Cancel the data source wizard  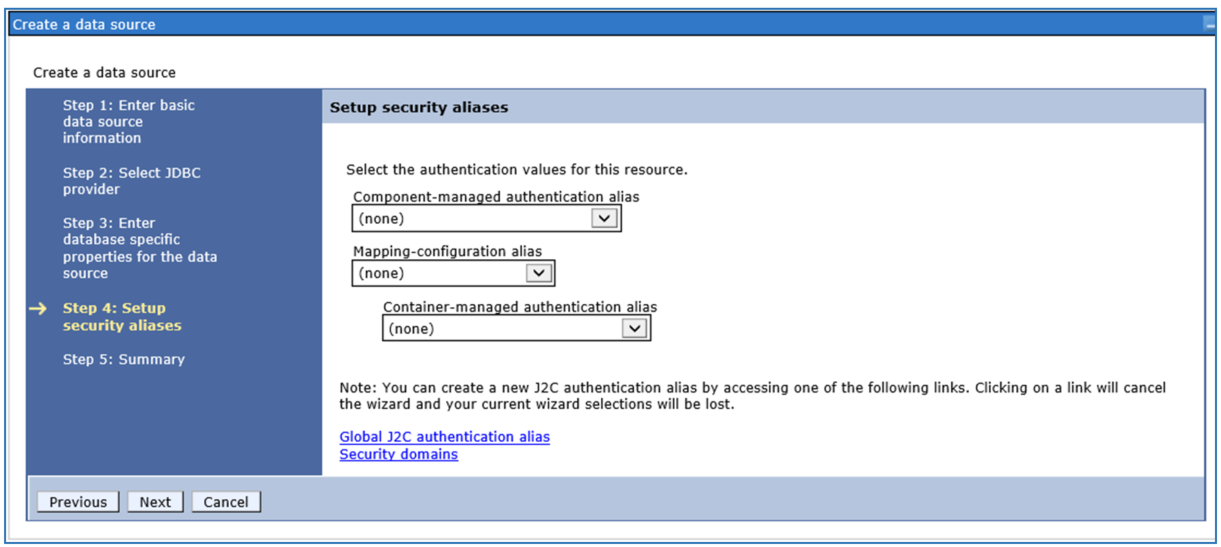pyautogui.click(x=226, y=502)
